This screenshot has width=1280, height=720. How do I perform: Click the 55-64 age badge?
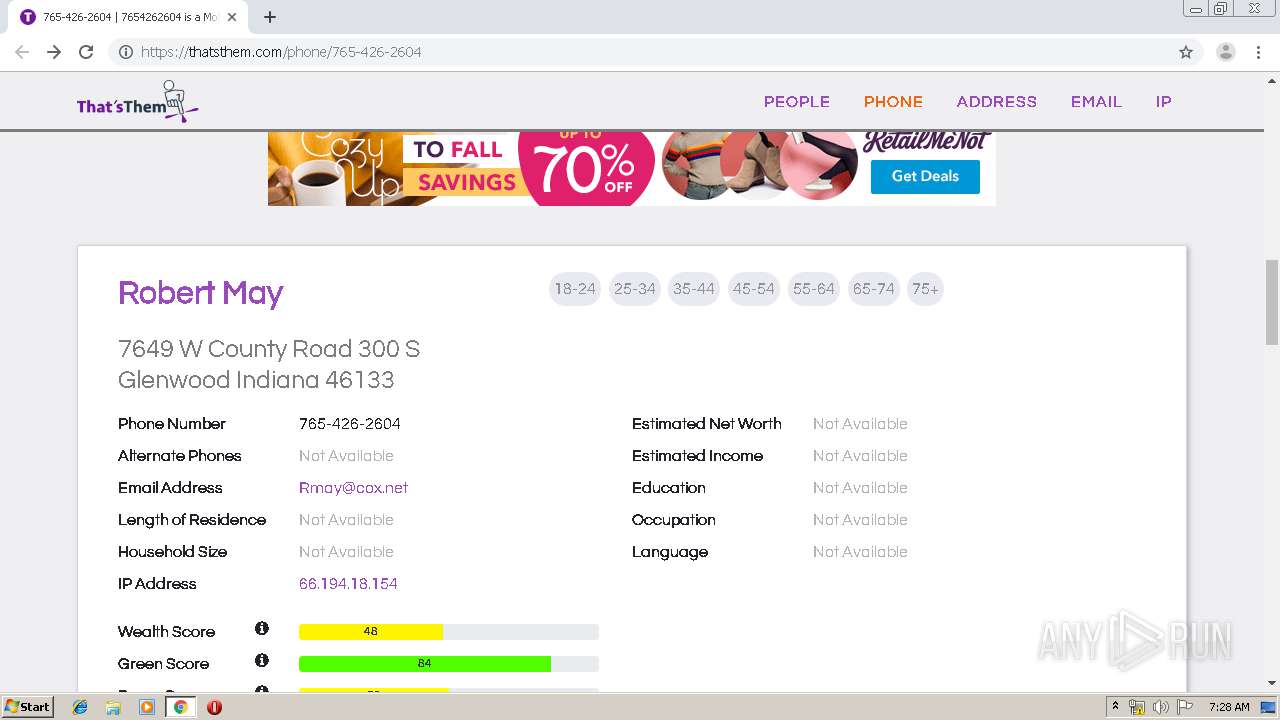click(814, 289)
